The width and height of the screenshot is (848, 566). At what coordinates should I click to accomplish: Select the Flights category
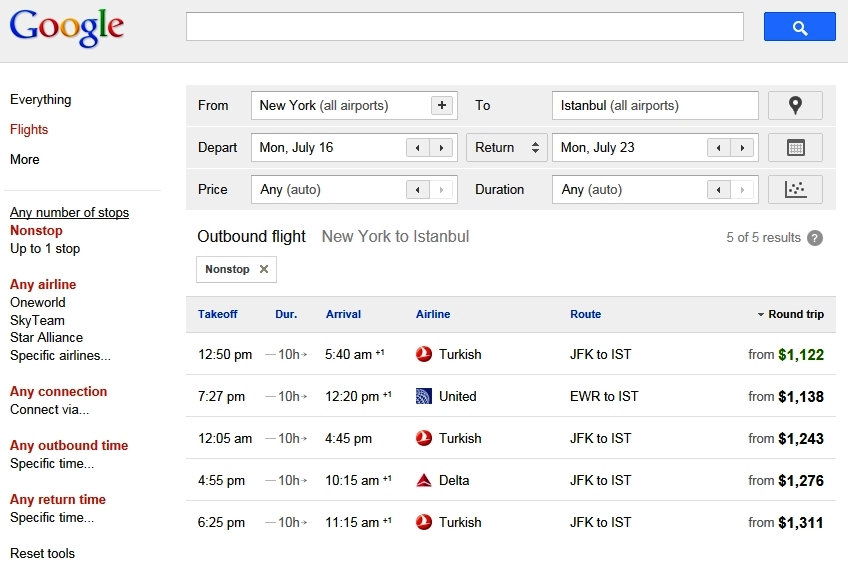(x=29, y=129)
